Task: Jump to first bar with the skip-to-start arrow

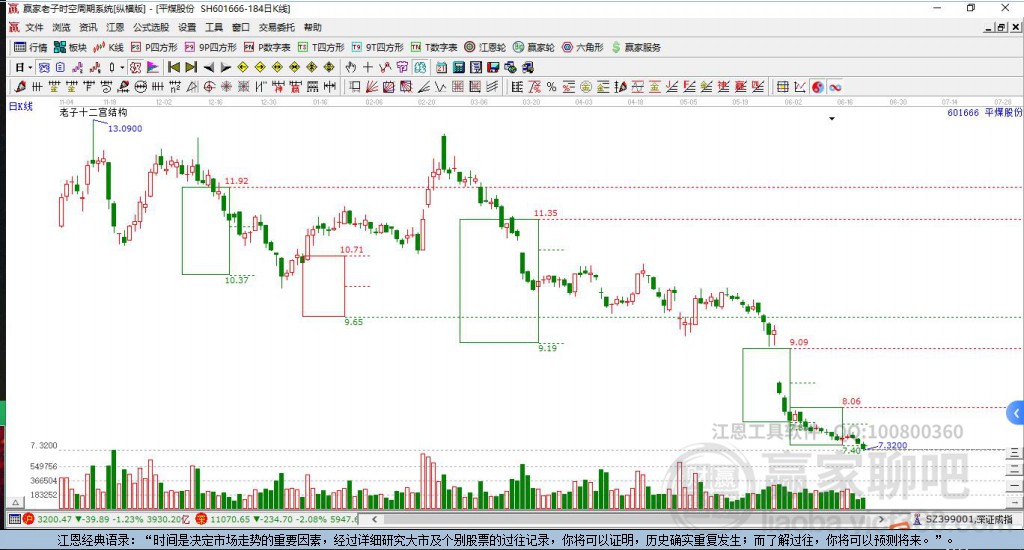Action: tap(174, 67)
